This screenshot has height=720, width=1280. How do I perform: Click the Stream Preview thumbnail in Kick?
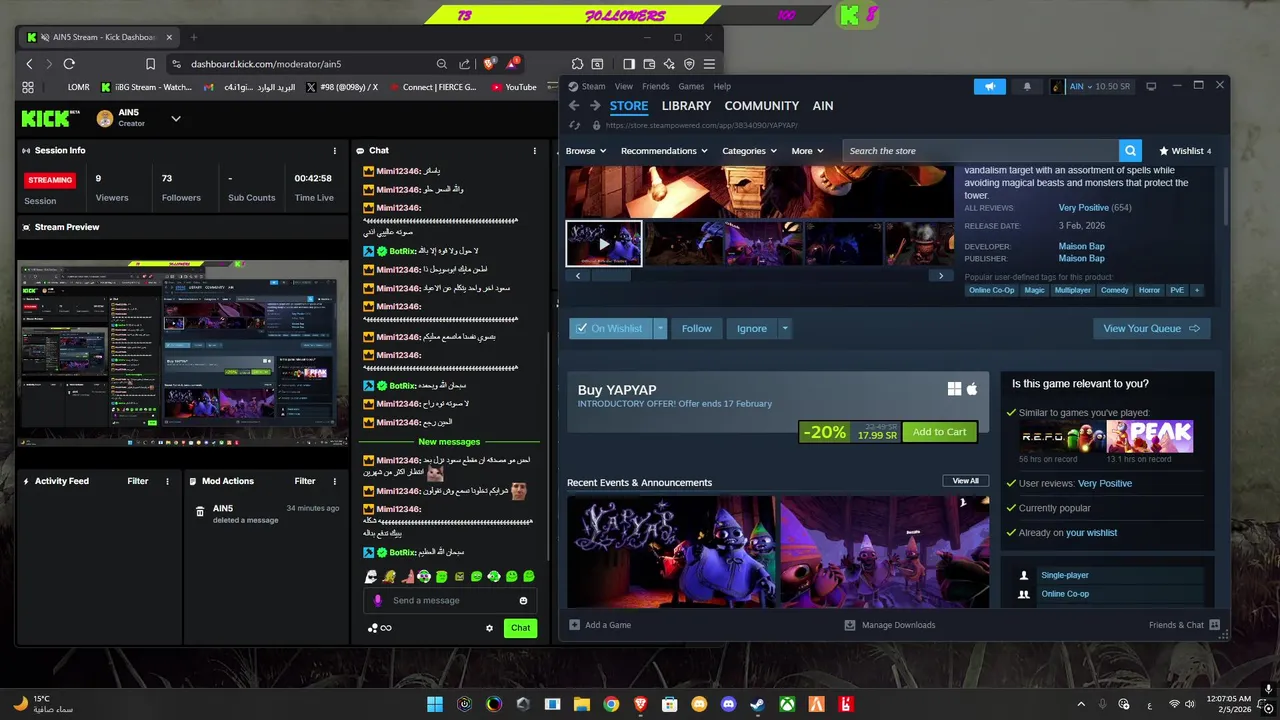182,354
